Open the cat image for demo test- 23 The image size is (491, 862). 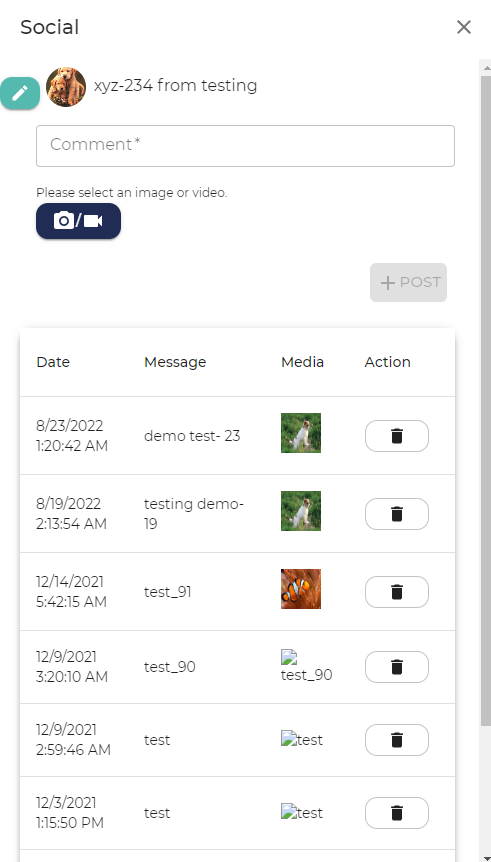tap(301, 433)
